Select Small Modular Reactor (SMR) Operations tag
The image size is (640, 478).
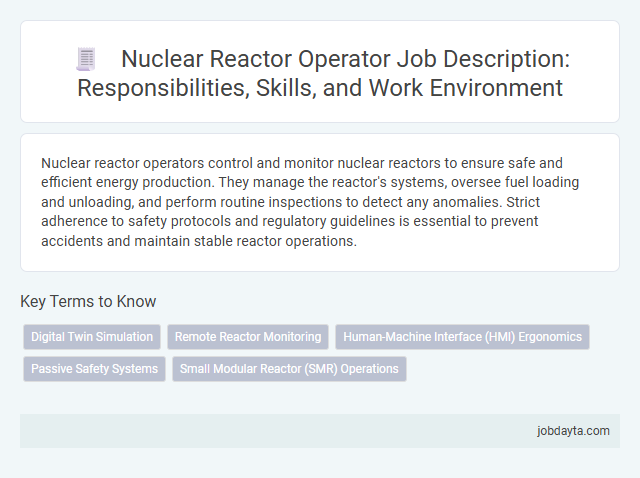pyautogui.click(x=289, y=369)
